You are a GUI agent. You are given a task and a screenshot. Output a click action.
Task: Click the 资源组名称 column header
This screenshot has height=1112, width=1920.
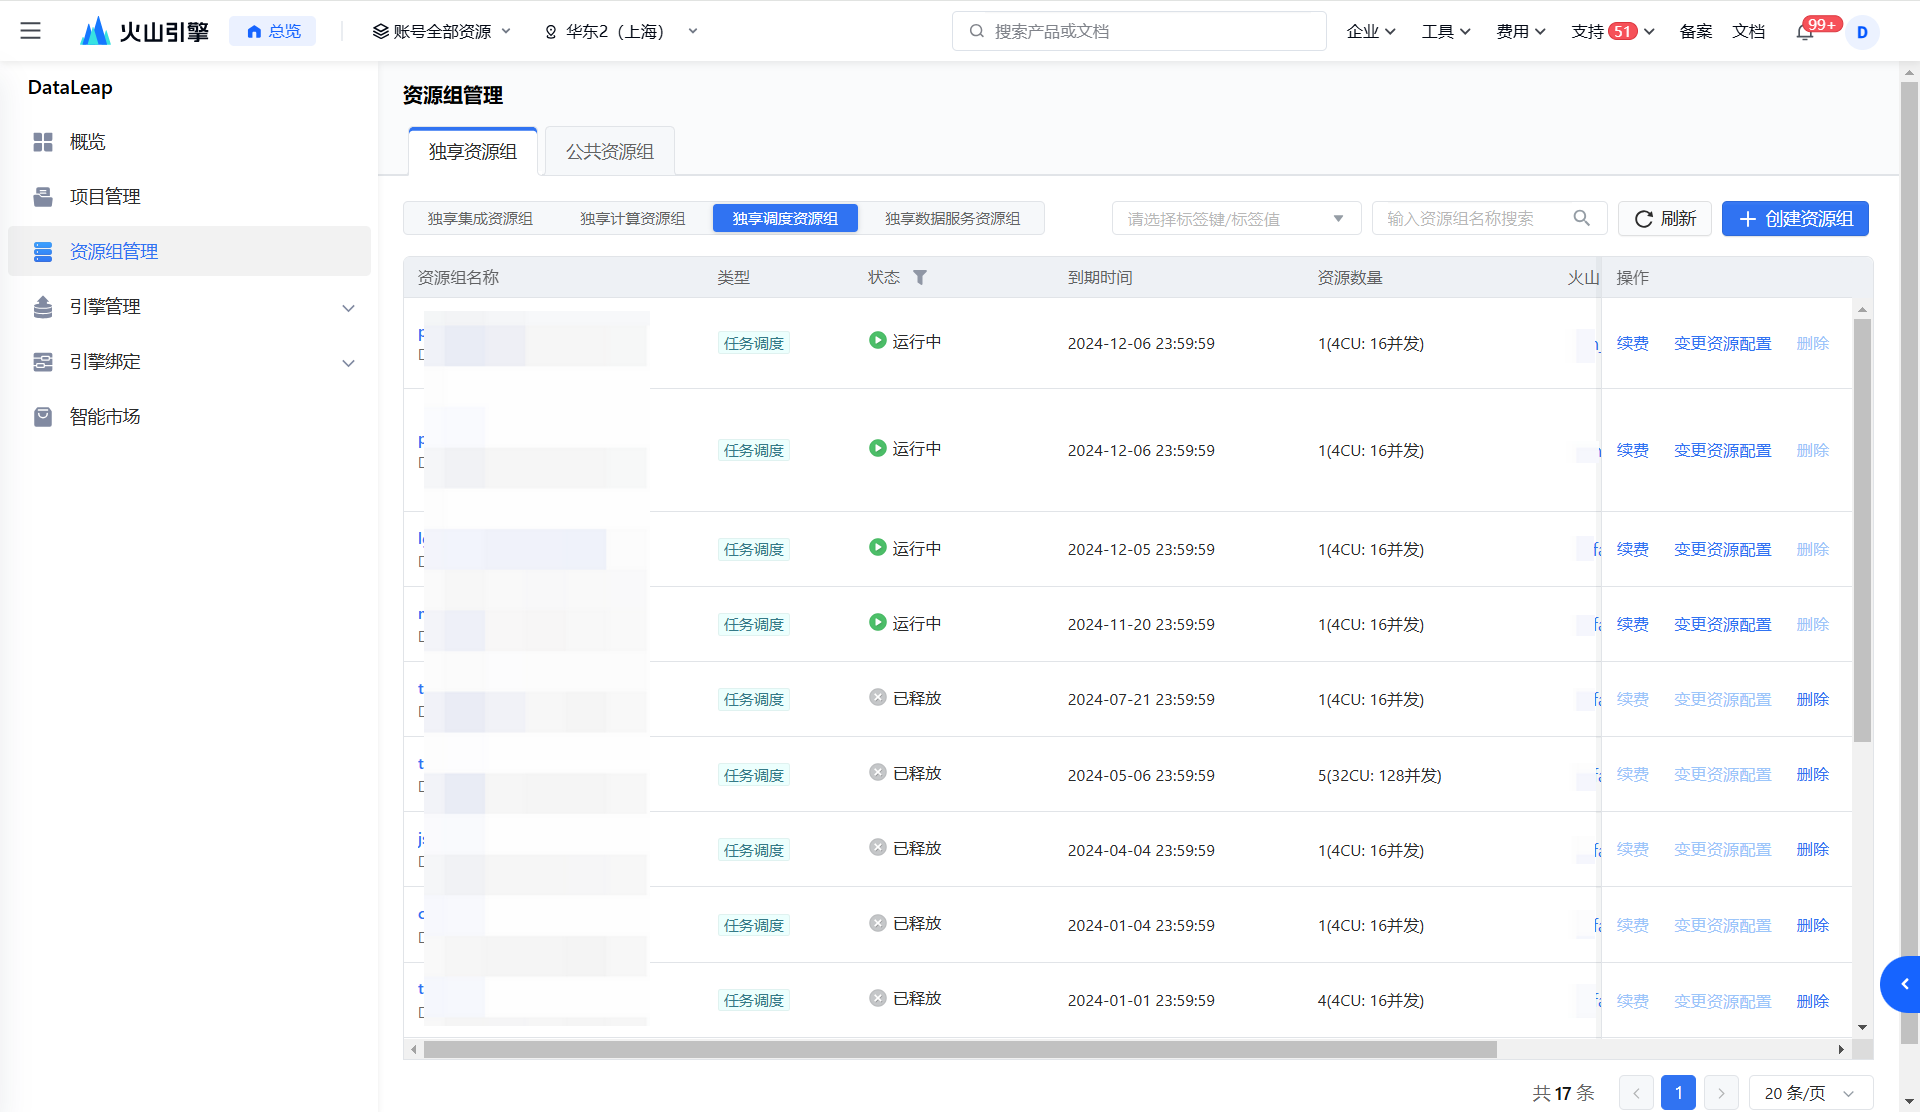coord(458,278)
